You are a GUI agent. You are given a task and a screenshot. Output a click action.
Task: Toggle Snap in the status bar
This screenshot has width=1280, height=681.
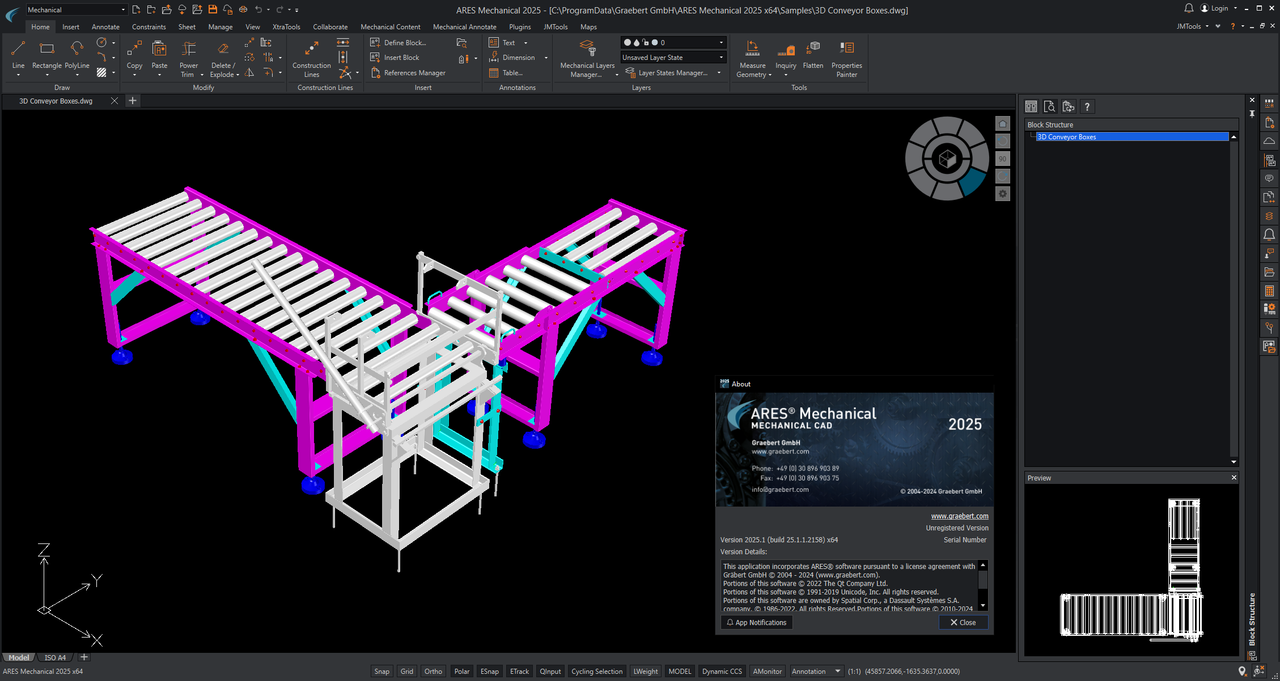(382, 671)
